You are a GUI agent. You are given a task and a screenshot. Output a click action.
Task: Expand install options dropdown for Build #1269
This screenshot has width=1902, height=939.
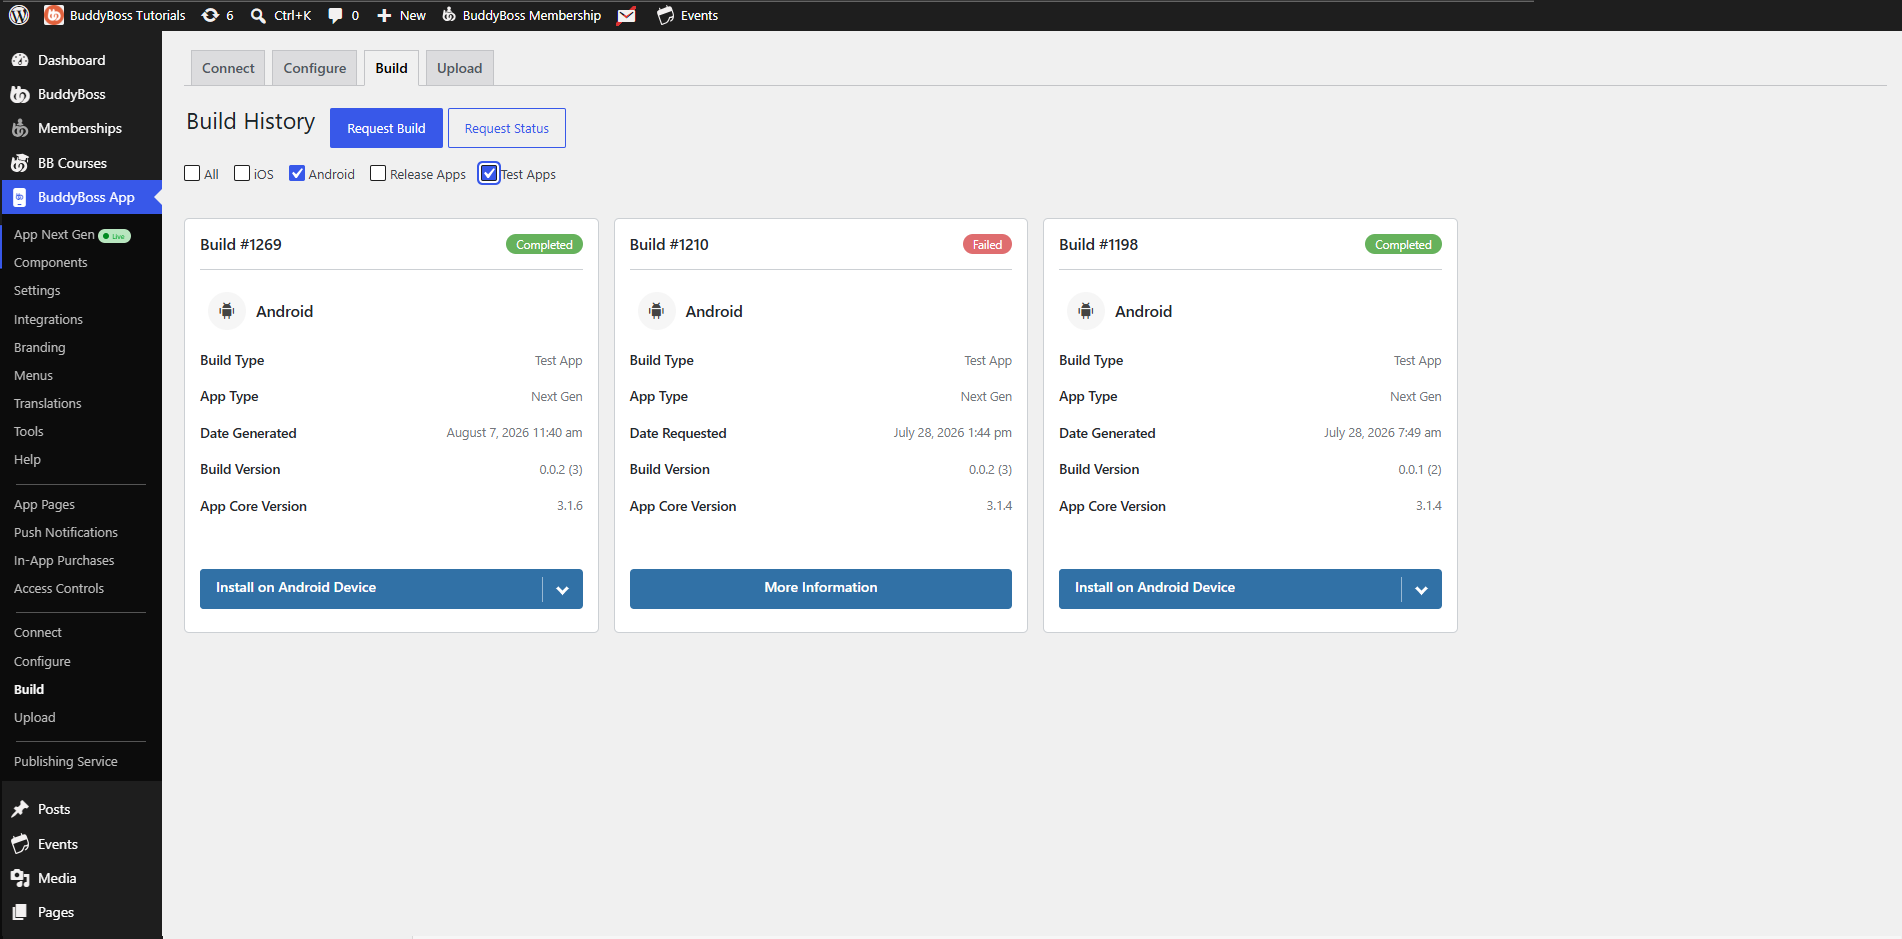(562, 589)
